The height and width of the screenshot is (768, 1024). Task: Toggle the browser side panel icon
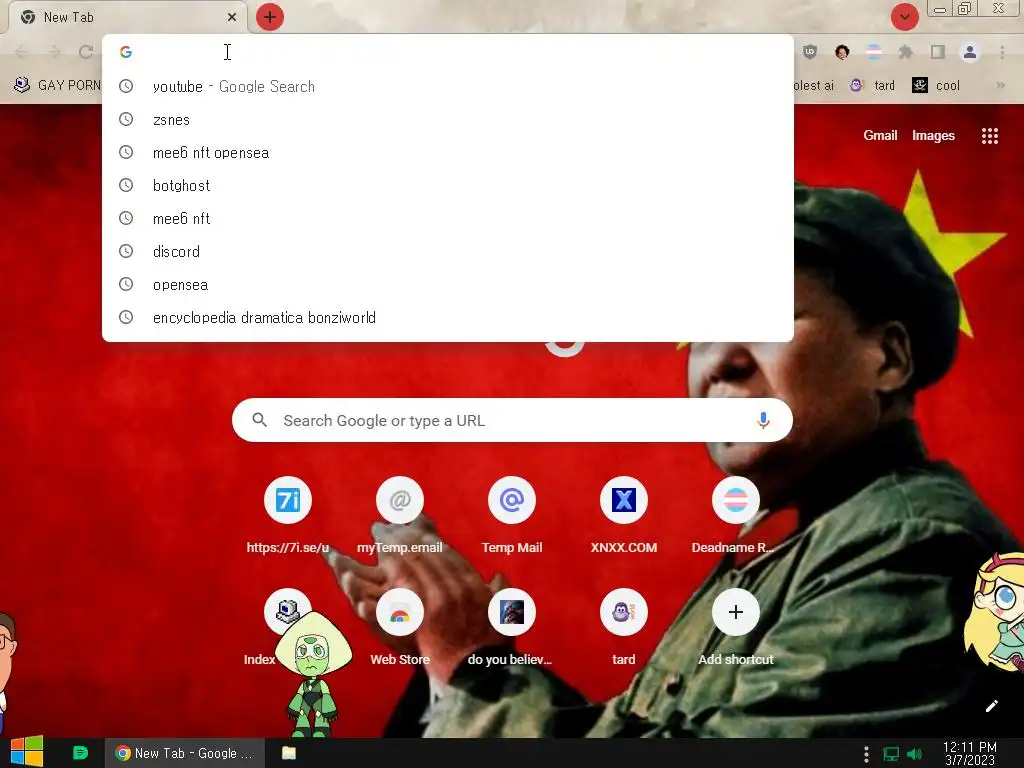pyautogui.click(x=938, y=52)
